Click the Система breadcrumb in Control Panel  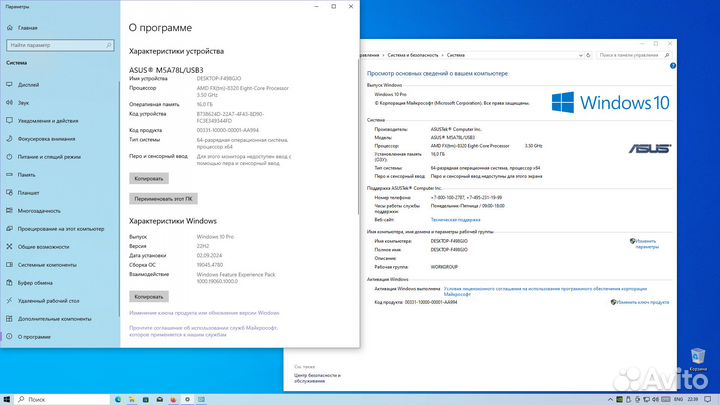456,55
